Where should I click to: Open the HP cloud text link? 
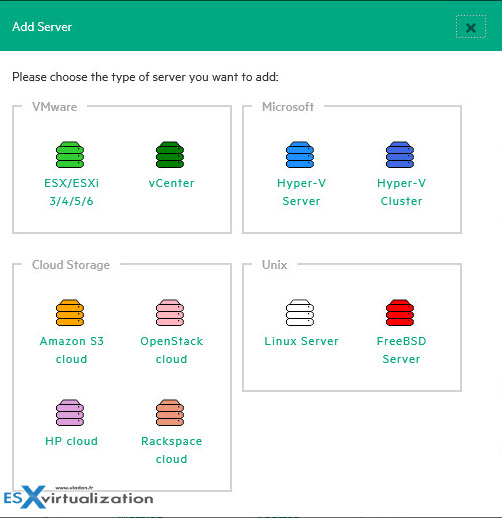71,441
